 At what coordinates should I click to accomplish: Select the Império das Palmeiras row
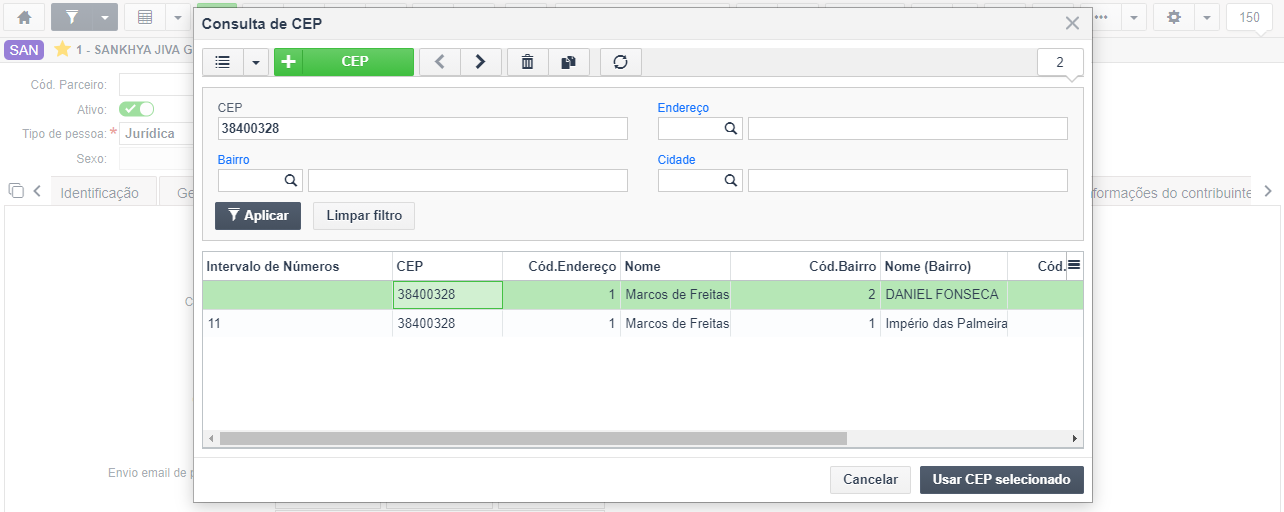pyautogui.click(x=643, y=324)
